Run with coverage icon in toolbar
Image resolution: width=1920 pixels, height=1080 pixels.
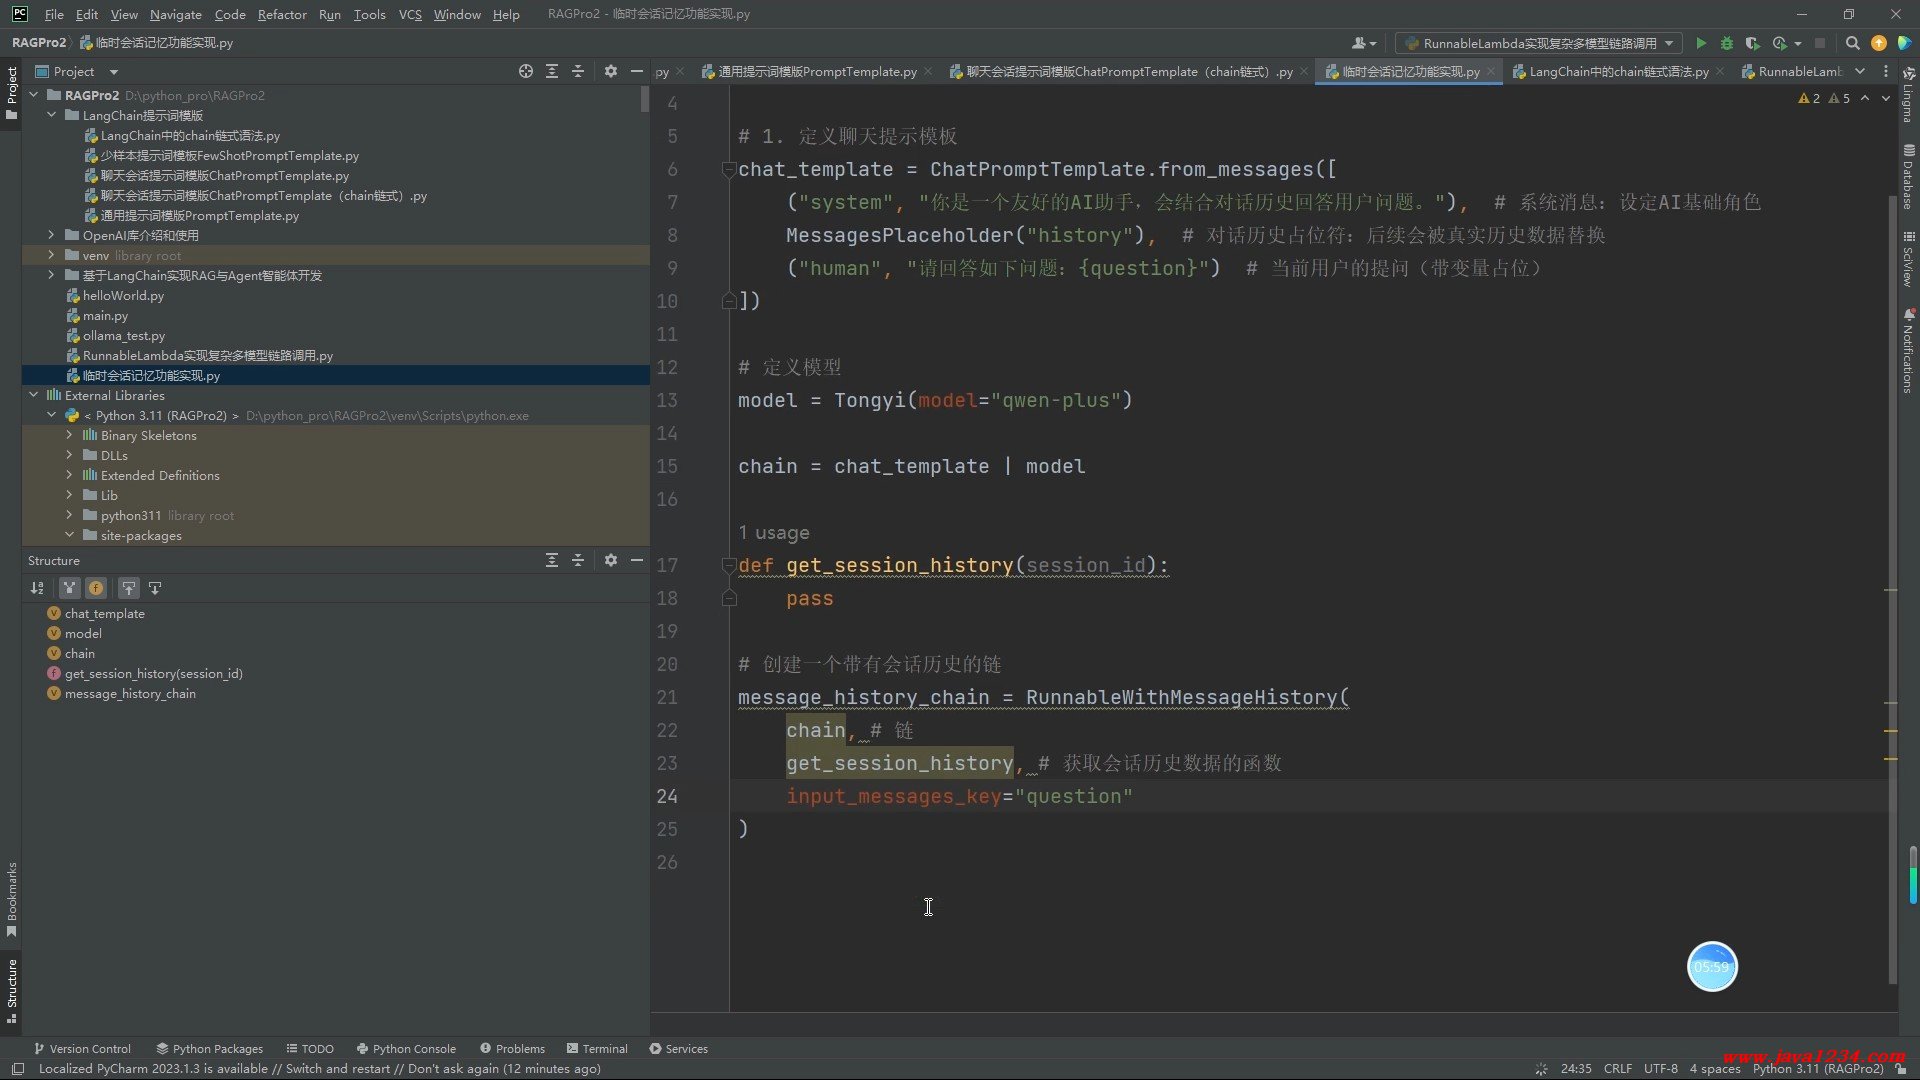pyautogui.click(x=1752, y=43)
